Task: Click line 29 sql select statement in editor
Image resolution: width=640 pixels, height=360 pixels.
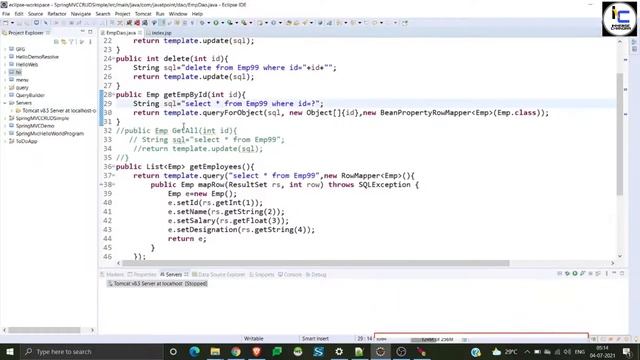Action: point(228,104)
